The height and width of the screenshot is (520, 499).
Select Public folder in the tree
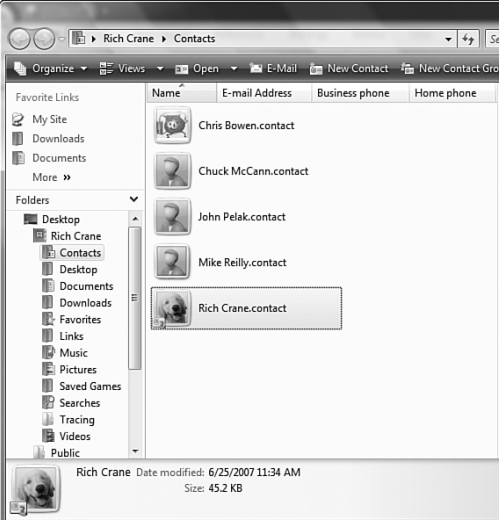pos(65,453)
